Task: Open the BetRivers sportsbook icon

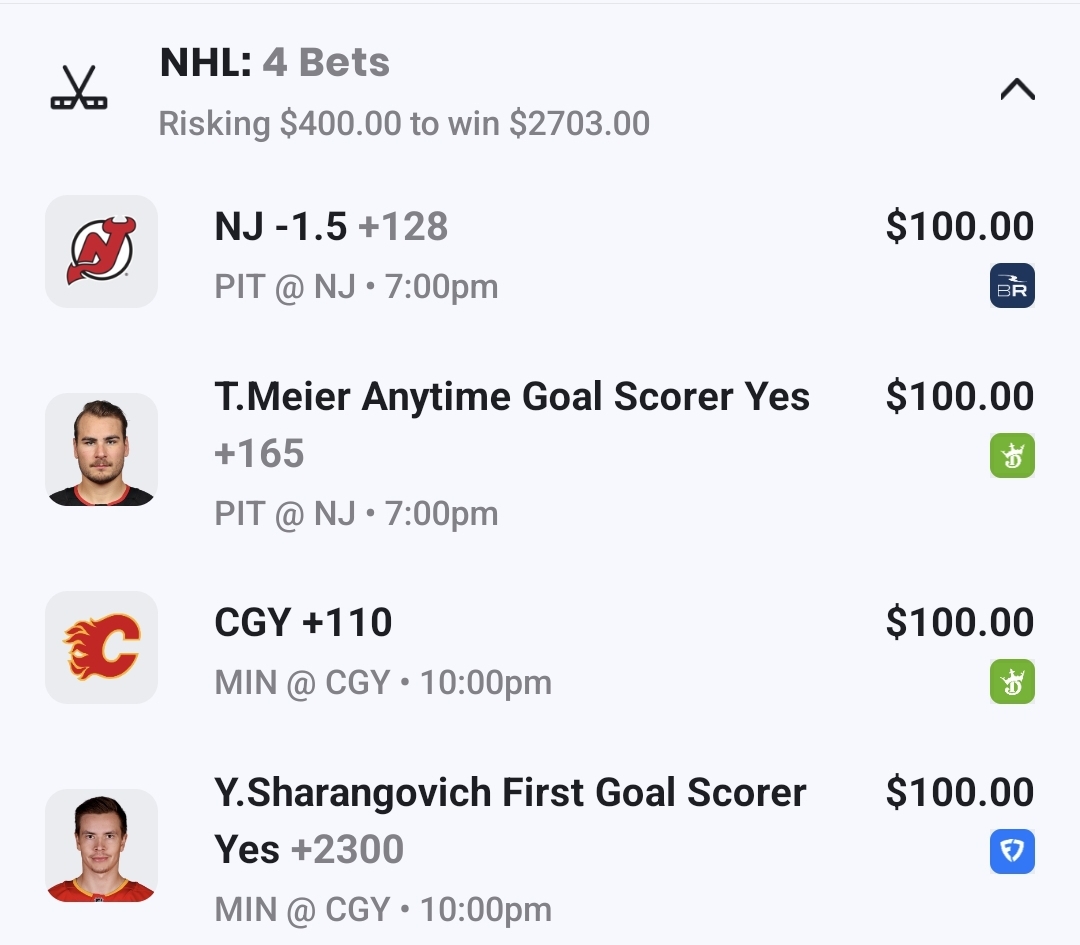Action: 1012,286
